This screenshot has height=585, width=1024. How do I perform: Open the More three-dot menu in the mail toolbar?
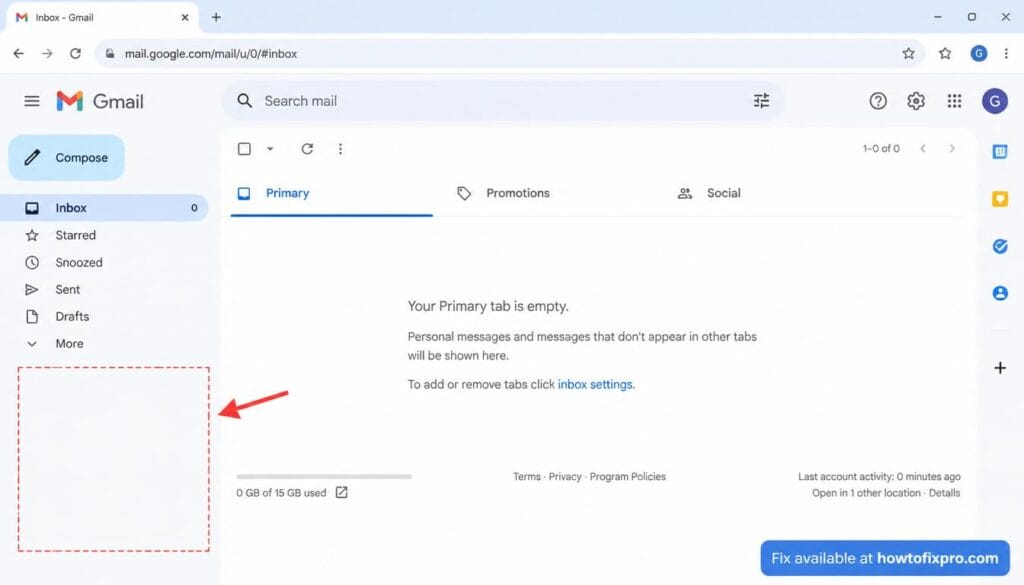(x=340, y=149)
